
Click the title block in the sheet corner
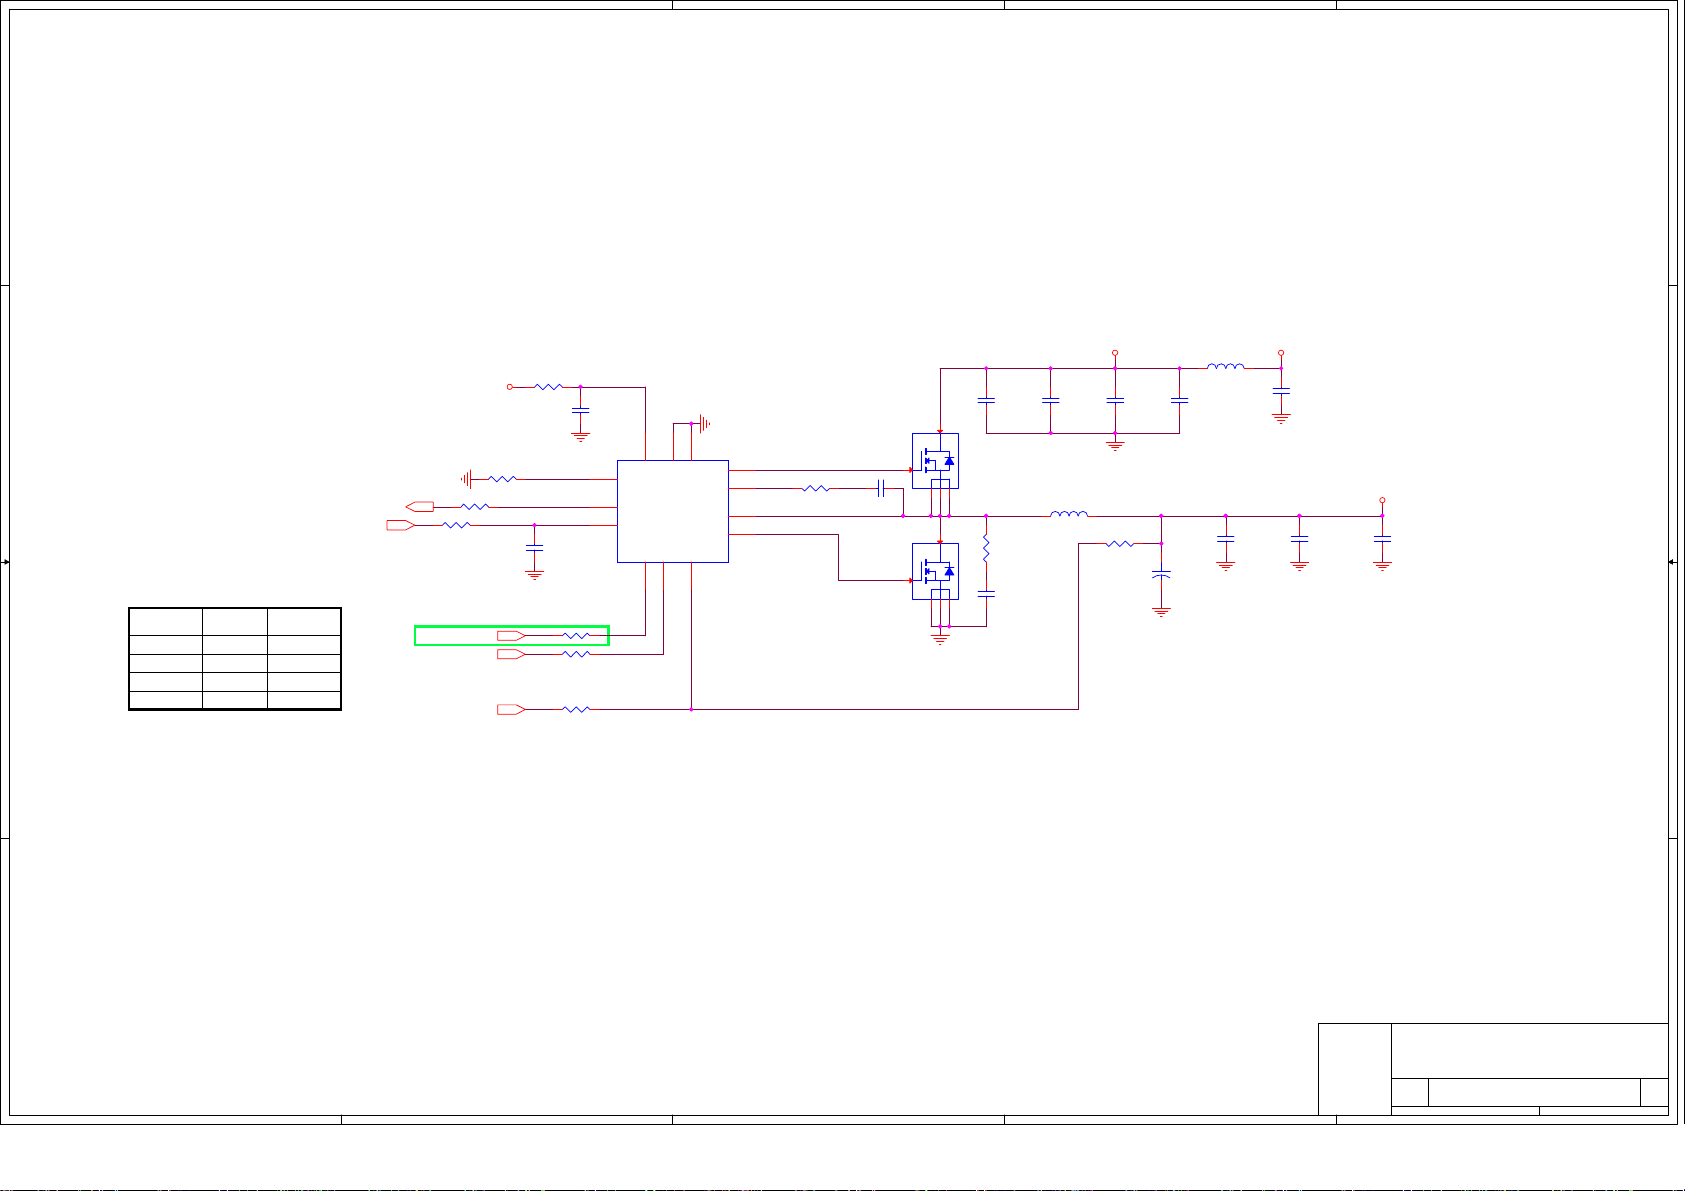(x=1493, y=1069)
